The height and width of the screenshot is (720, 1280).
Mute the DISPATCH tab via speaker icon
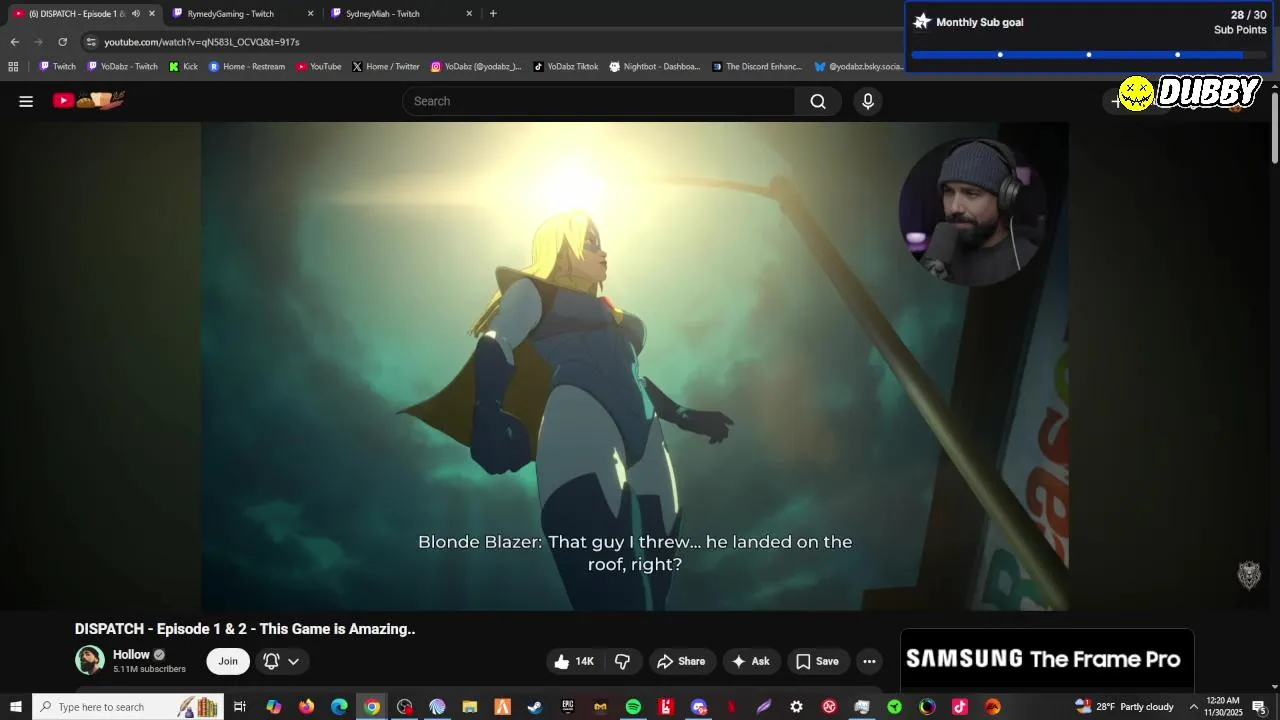pos(136,14)
